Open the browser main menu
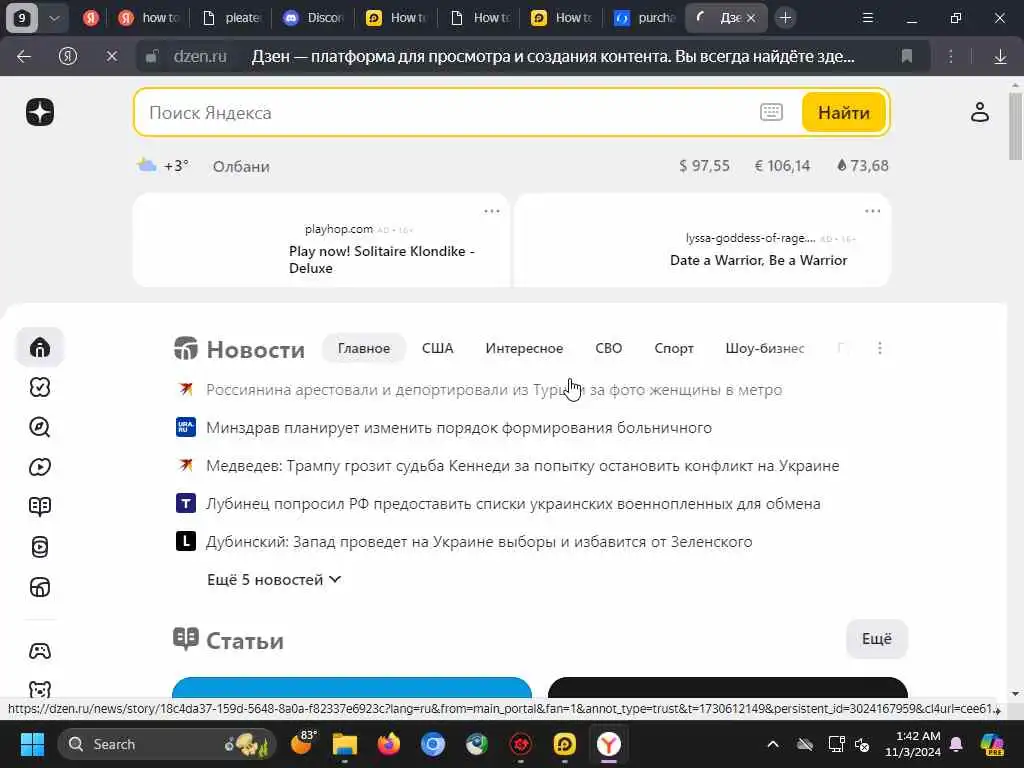Screen dimensions: 1024x768 click(867, 18)
